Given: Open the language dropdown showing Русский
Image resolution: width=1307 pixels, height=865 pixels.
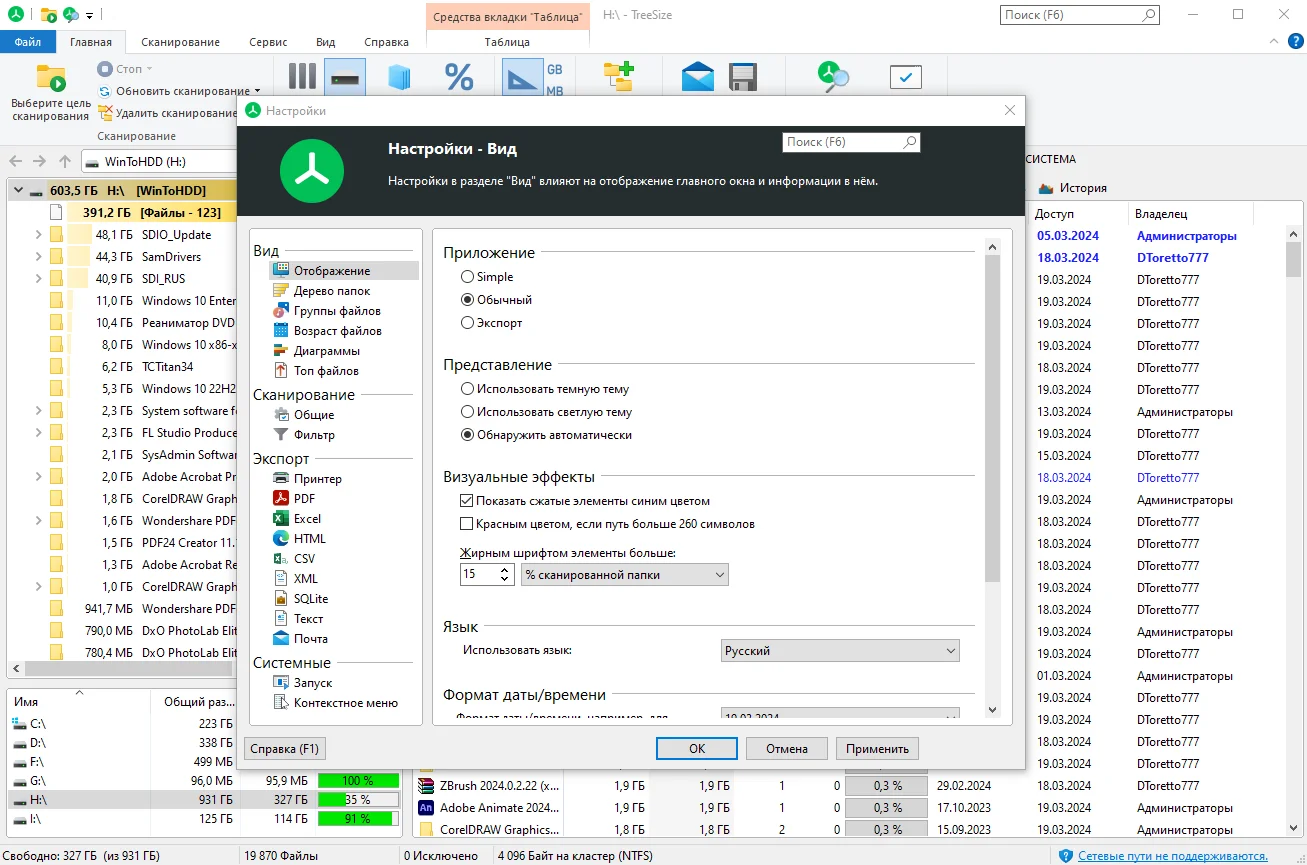Looking at the screenshot, I should click(840, 651).
